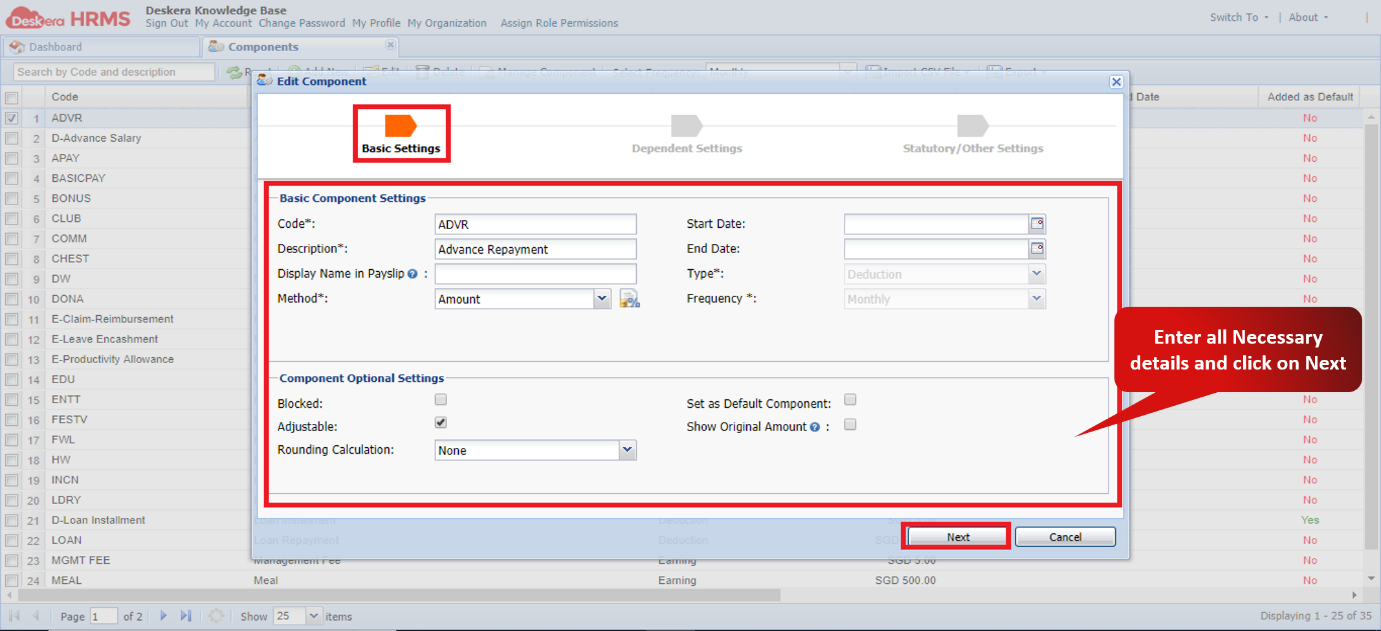This screenshot has height=631, width=1381.
Task: Open the My Profile link
Action: [376, 23]
